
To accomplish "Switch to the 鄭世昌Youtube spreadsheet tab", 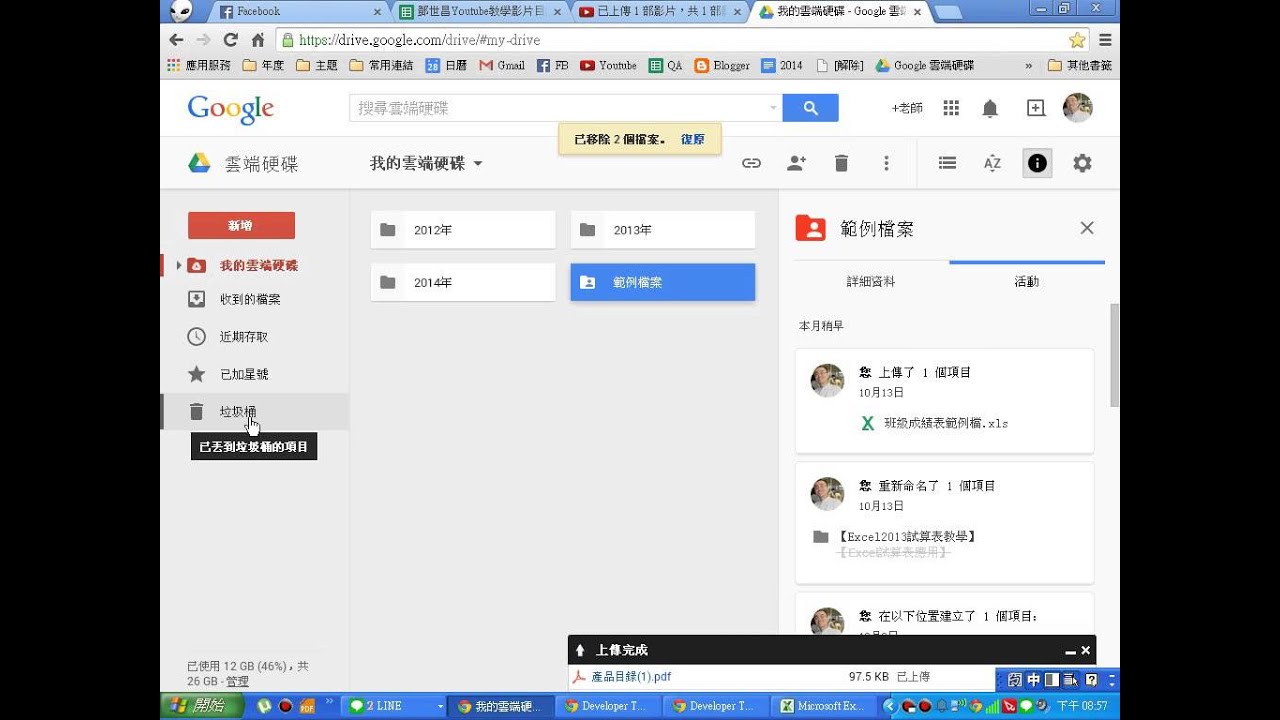I will coord(482,12).
